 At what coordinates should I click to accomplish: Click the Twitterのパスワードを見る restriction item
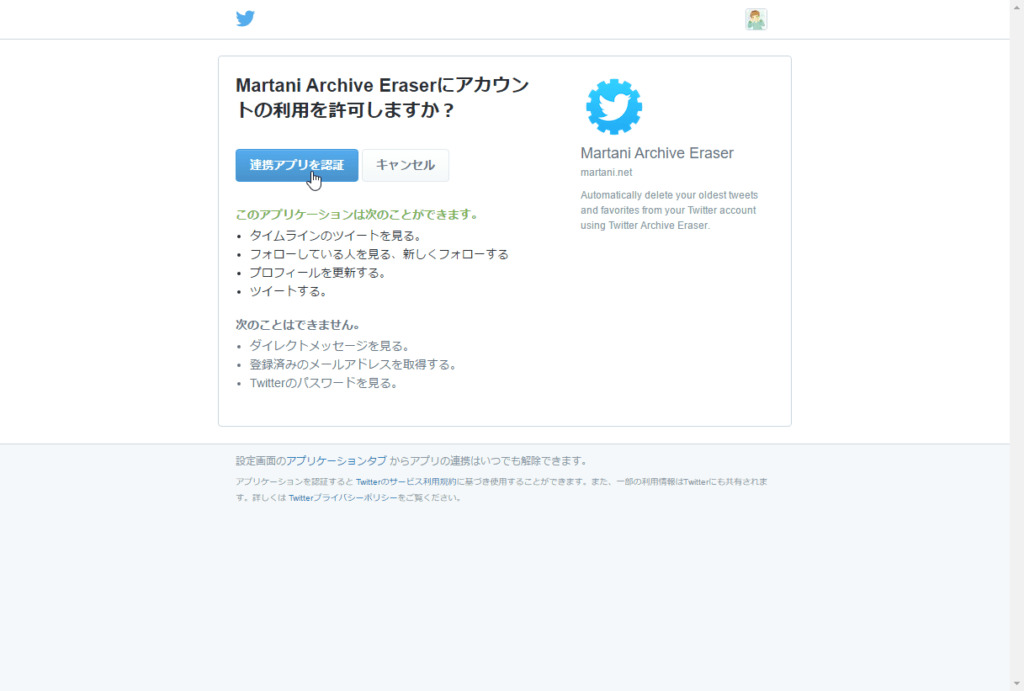(x=324, y=383)
